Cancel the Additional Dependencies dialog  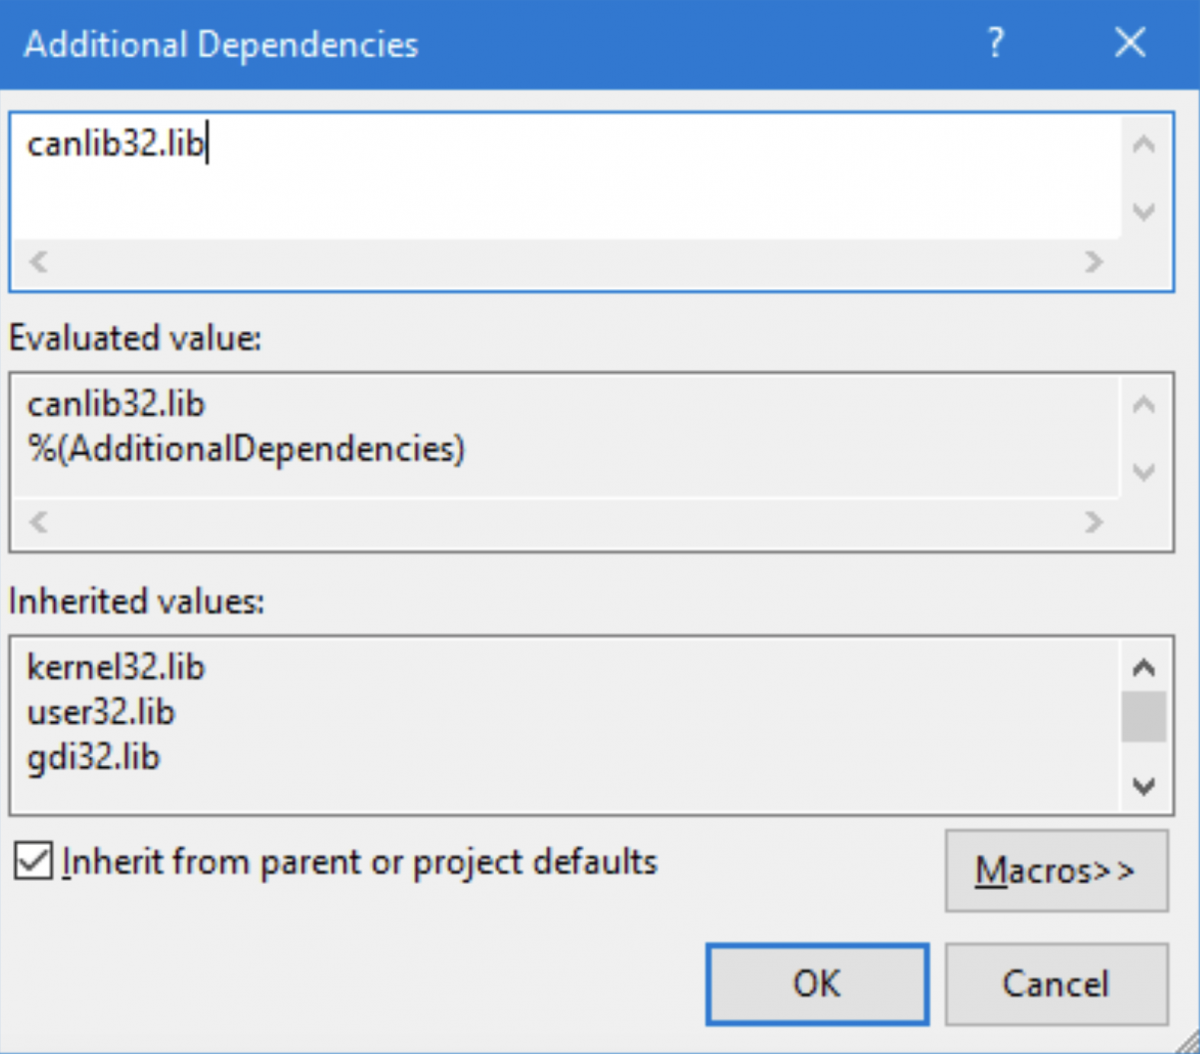point(1056,984)
